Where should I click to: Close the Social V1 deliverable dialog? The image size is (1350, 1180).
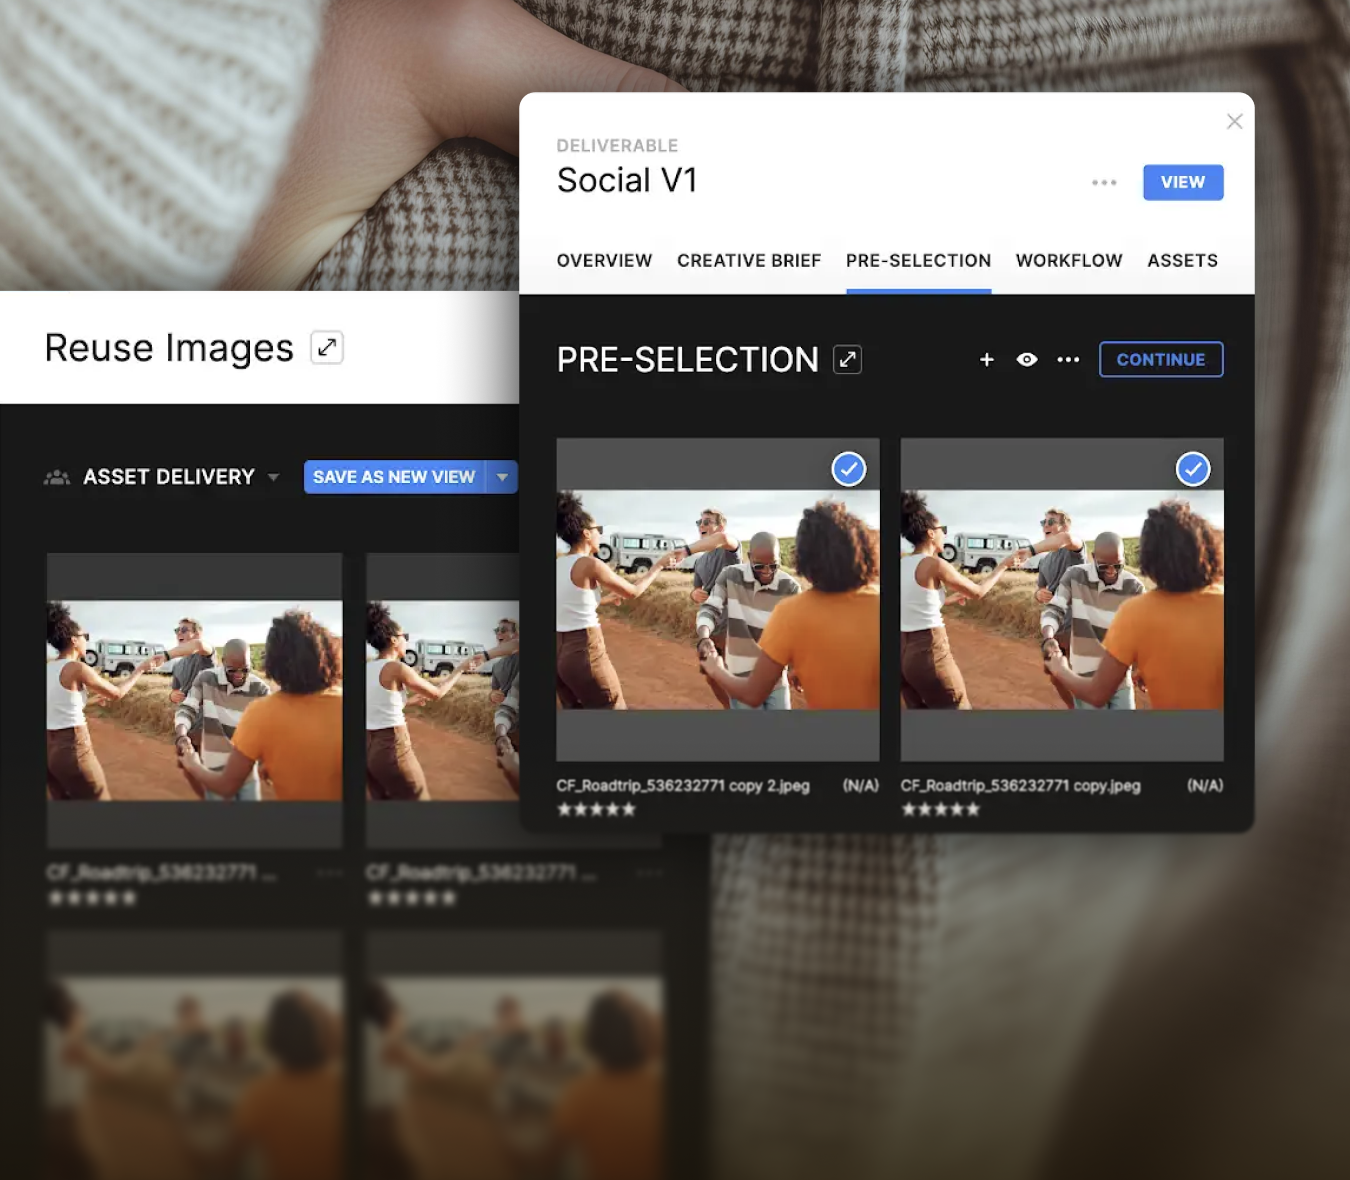click(x=1234, y=121)
